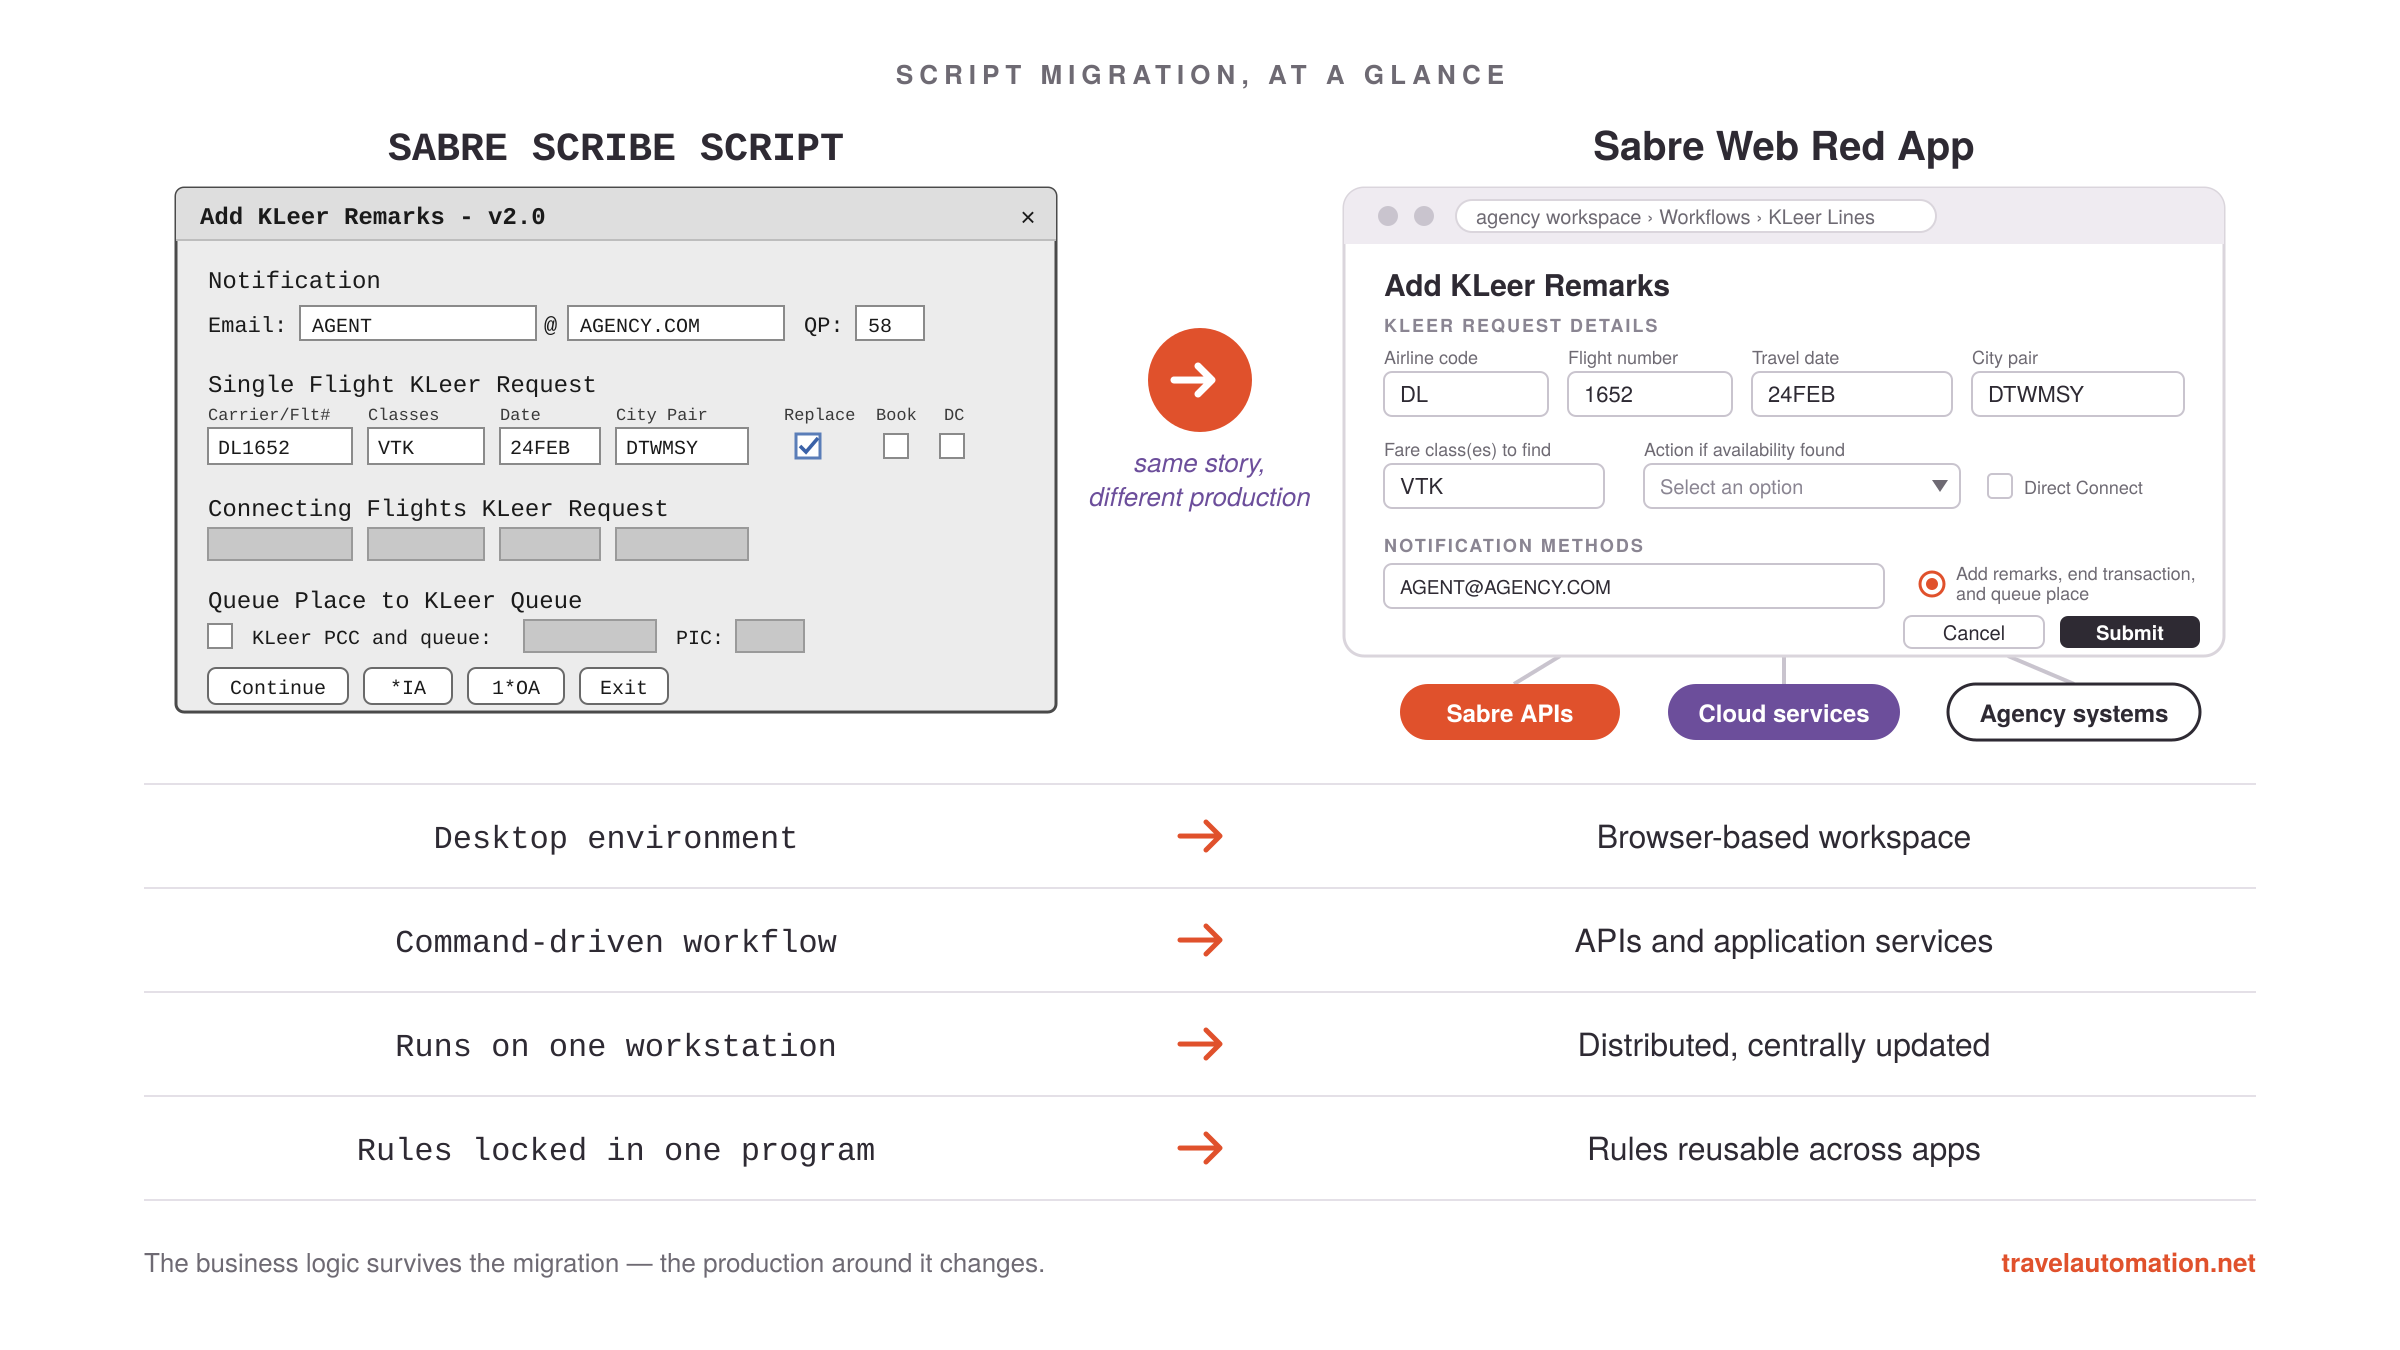Click KLeer Lines in the breadcrumb

click(1821, 217)
